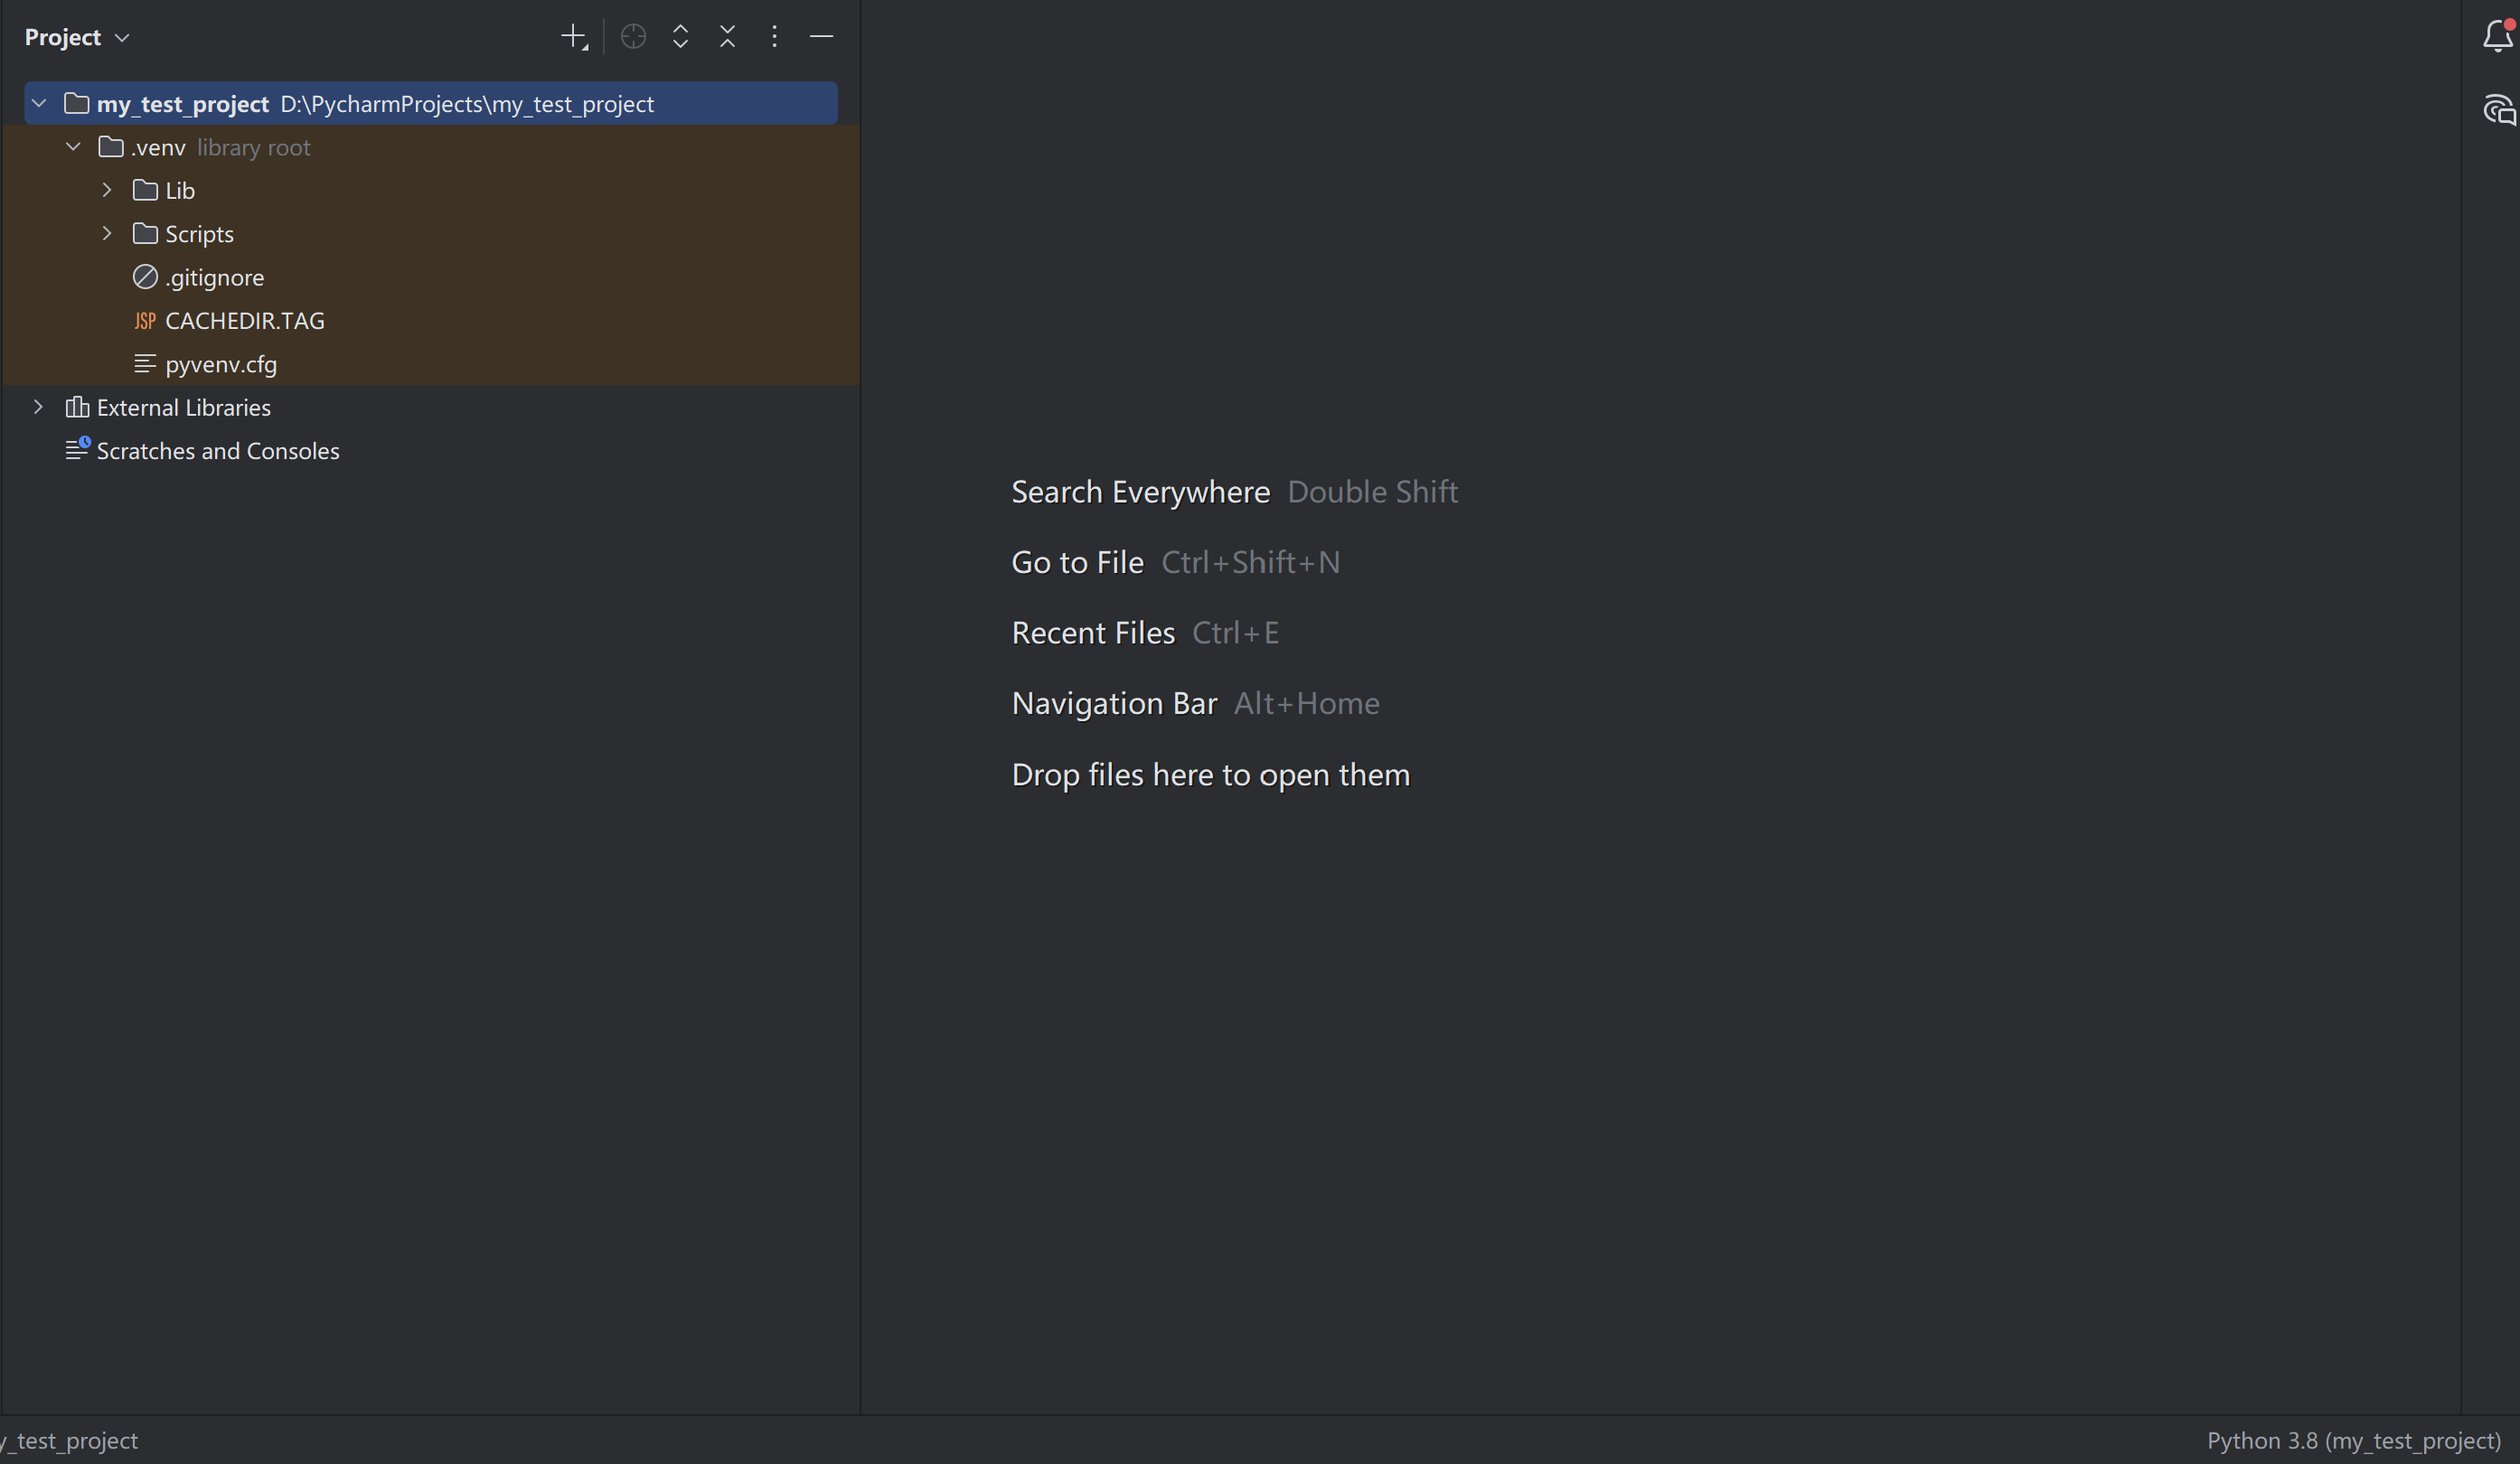2520x1464 pixels.
Task: Open the Project panel options three-dot menu
Action: (774, 37)
